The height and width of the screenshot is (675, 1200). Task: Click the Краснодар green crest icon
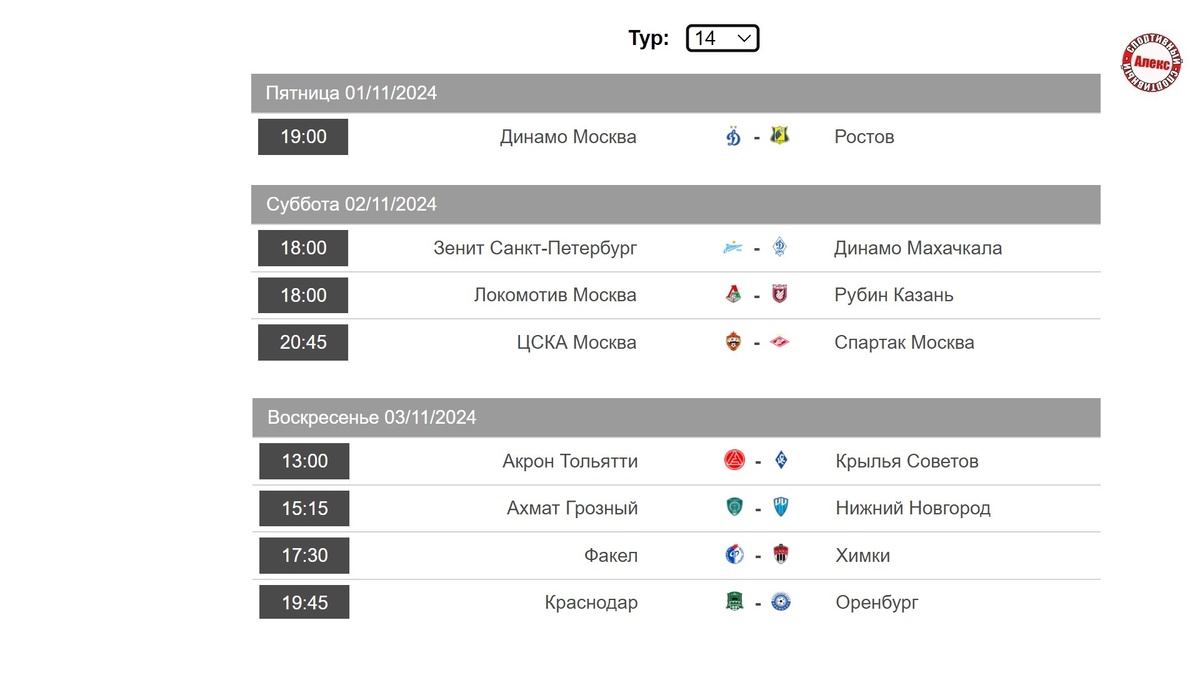pos(734,602)
